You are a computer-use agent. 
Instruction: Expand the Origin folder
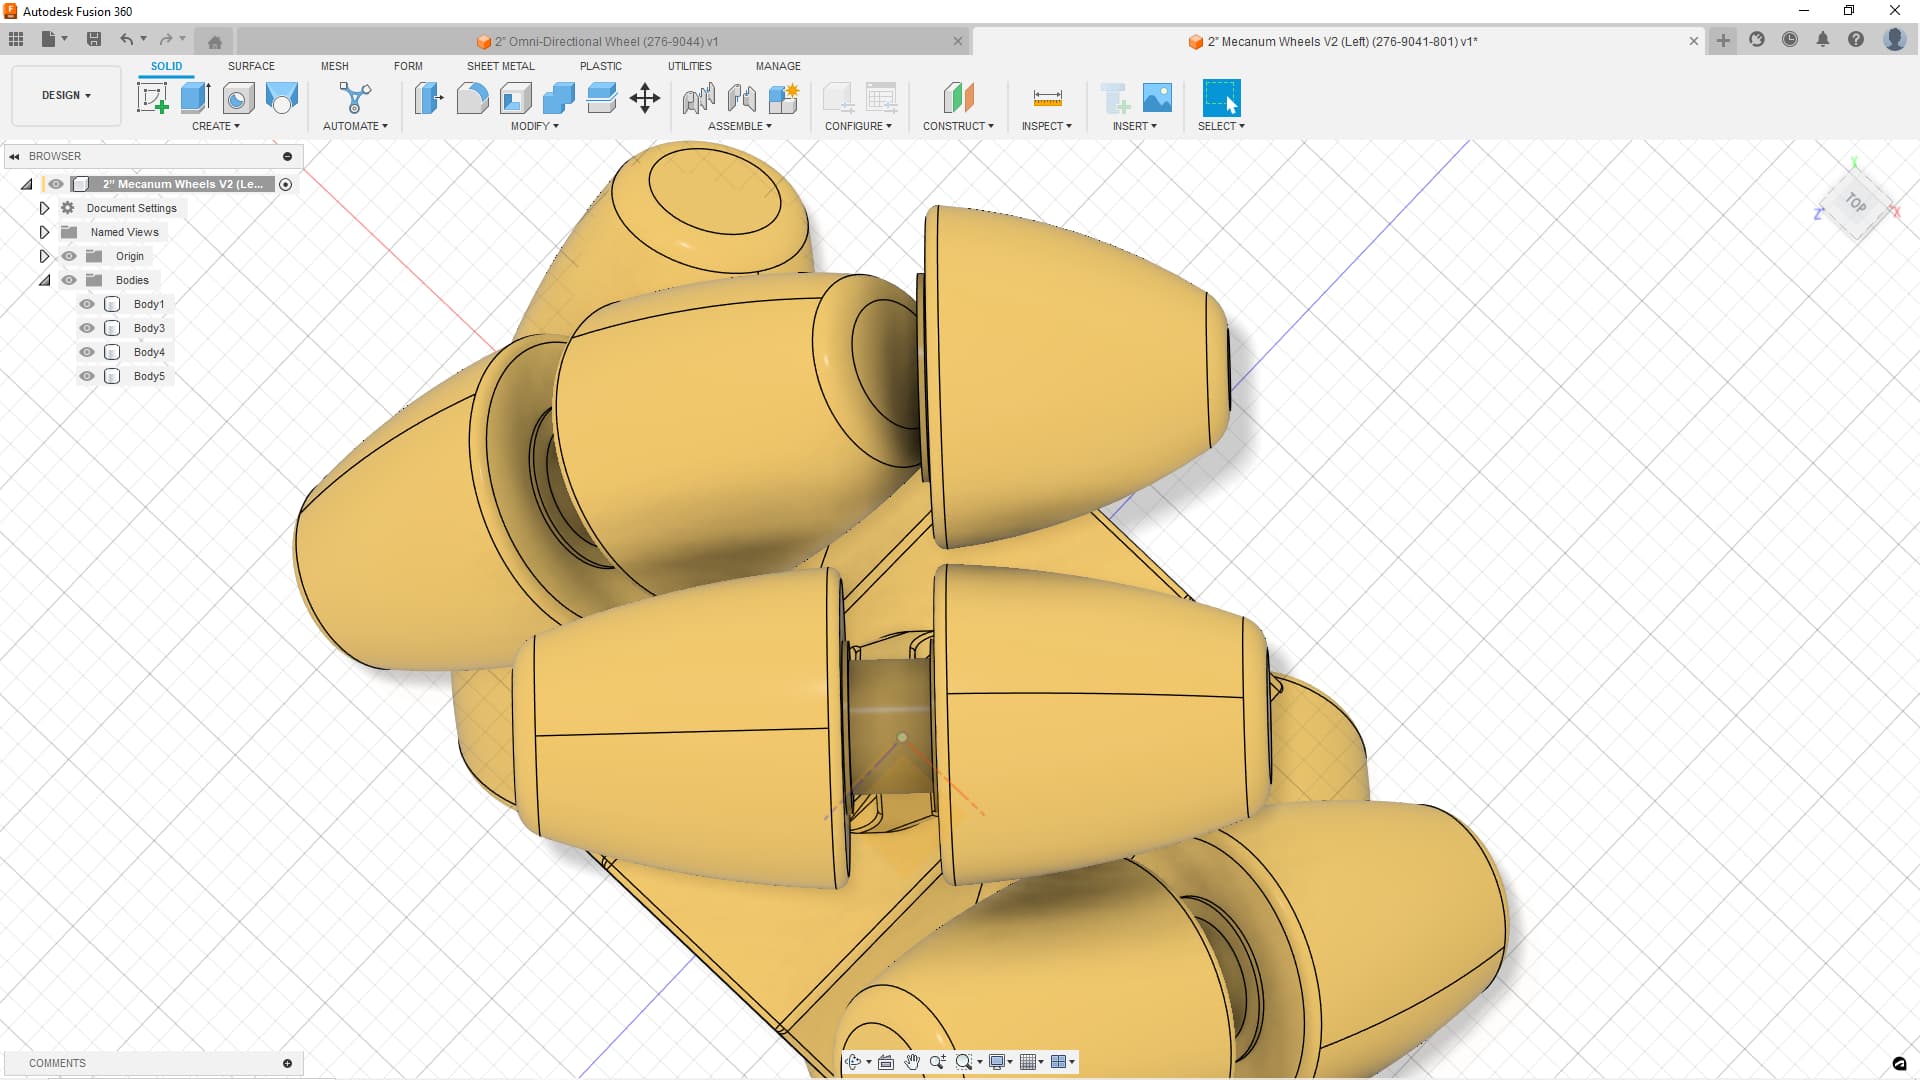(44, 256)
